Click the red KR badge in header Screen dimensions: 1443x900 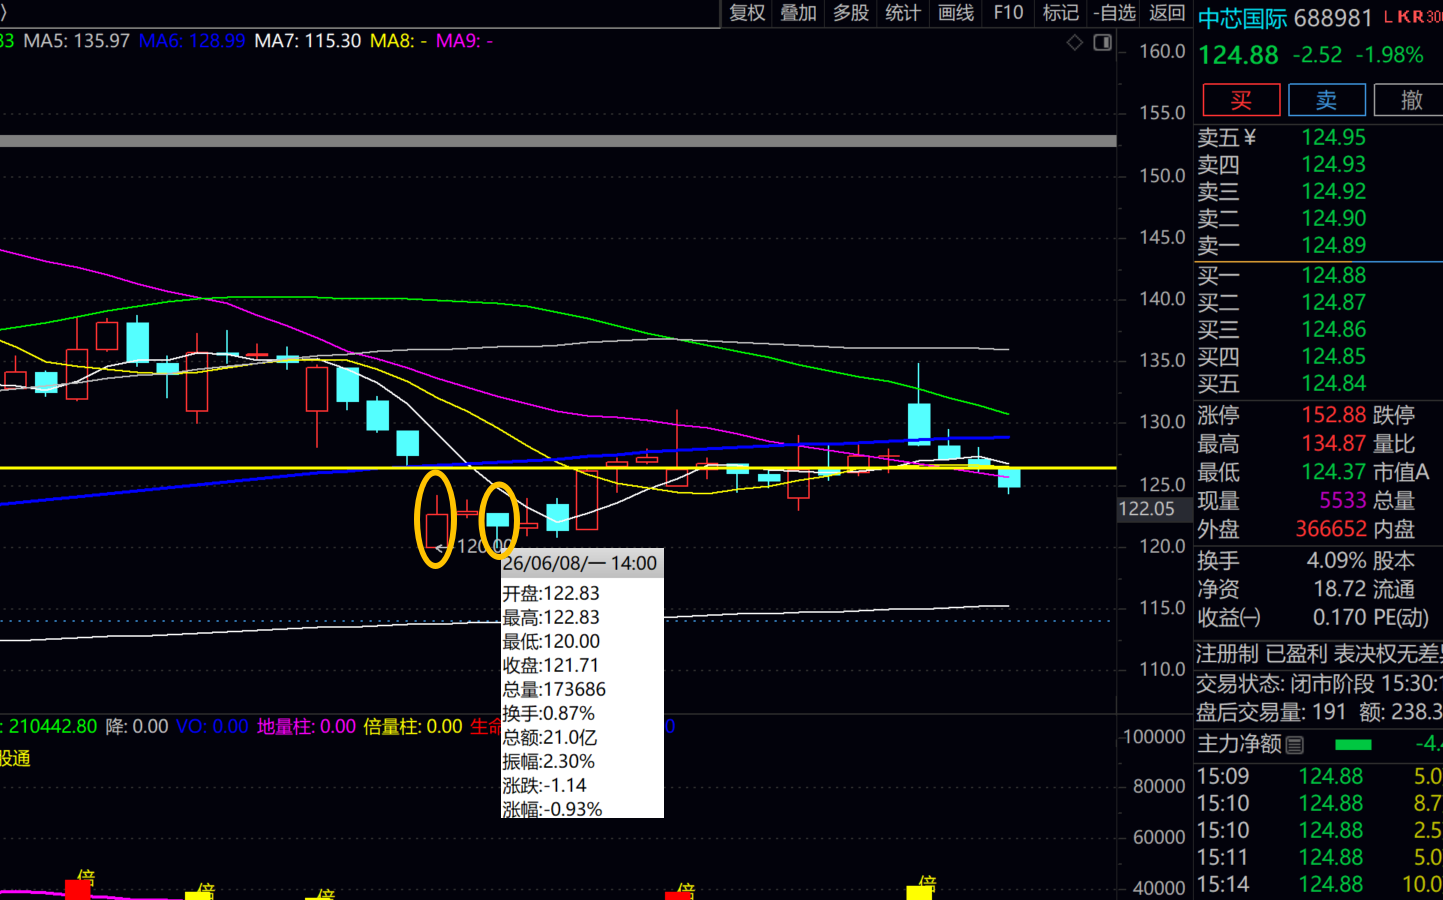click(x=1411, y=17)
